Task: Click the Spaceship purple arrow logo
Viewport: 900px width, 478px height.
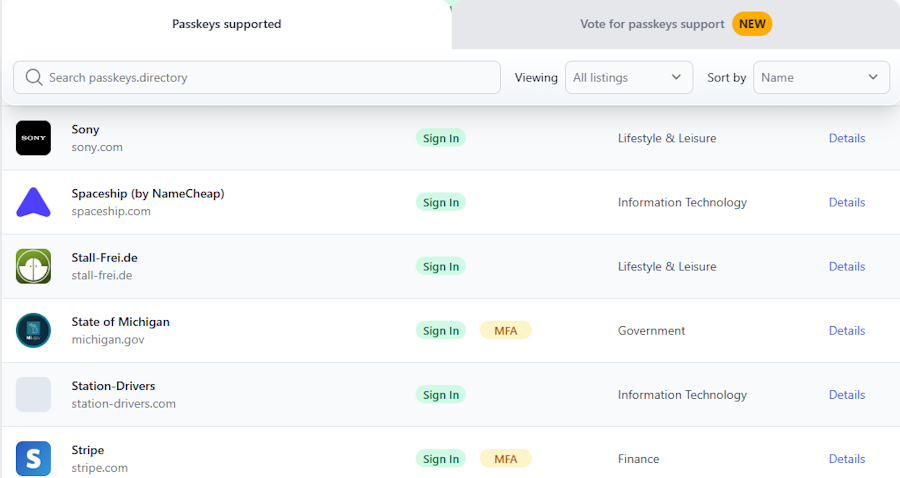Action: 33,202
